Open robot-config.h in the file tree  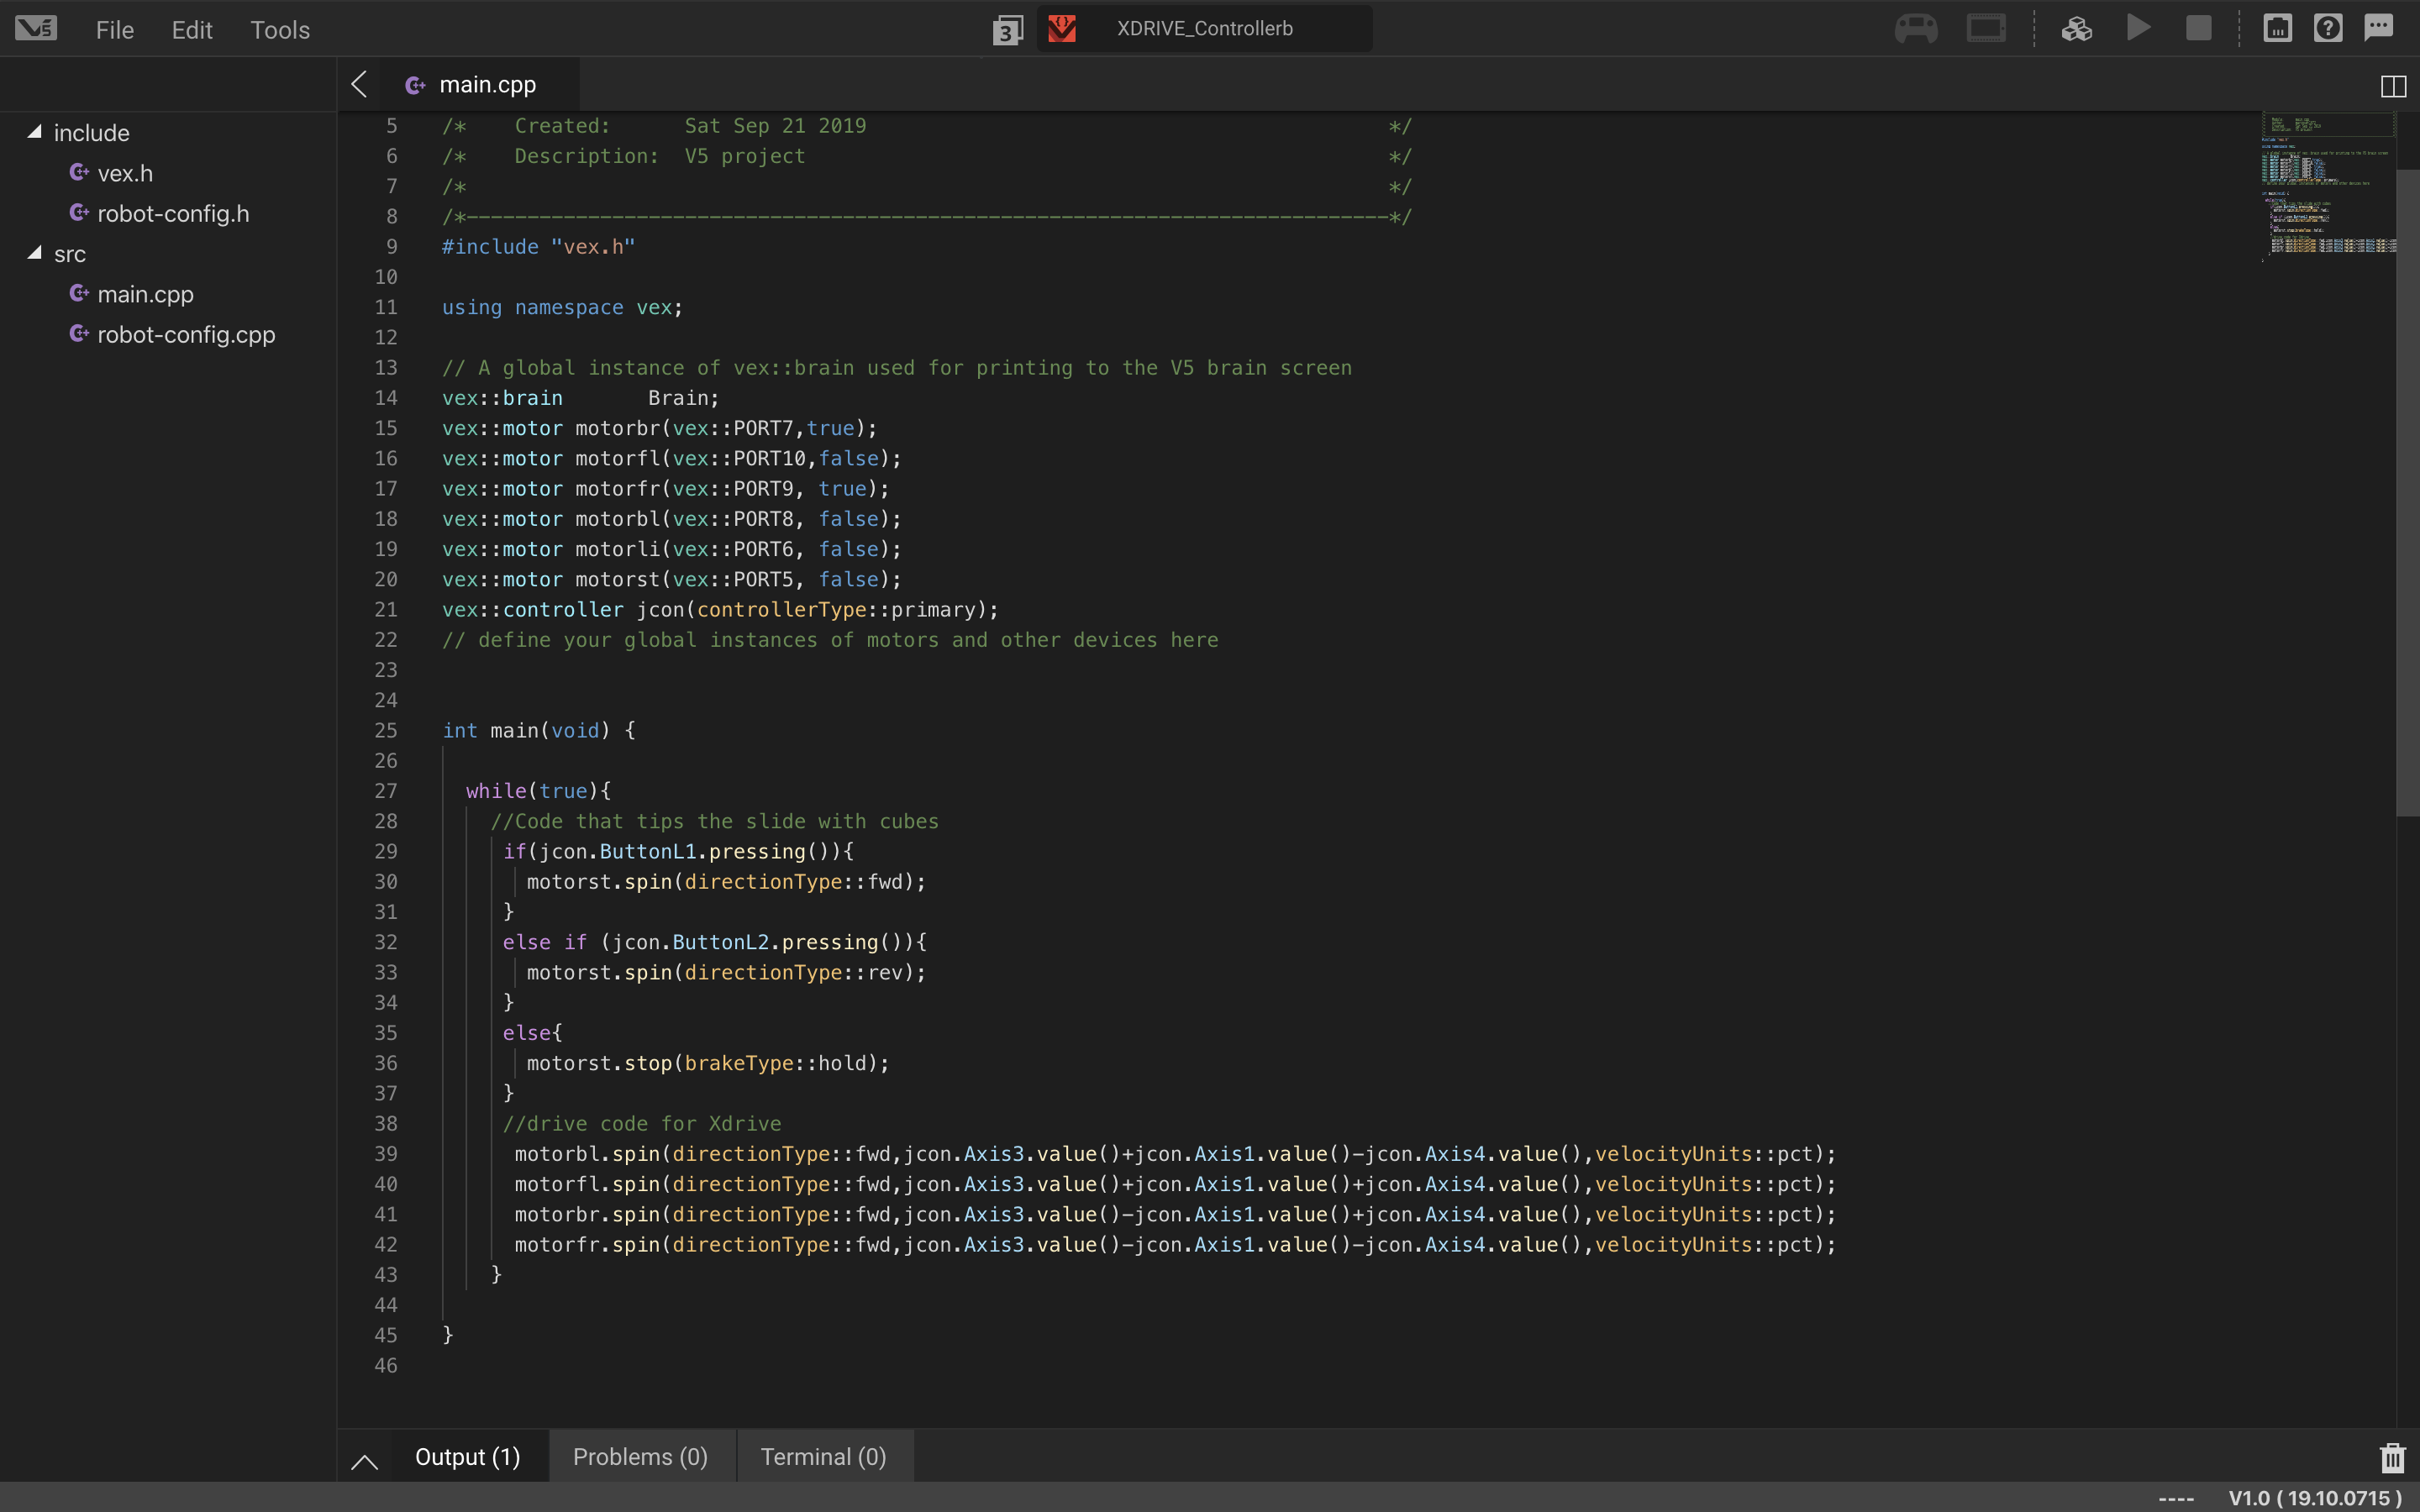point(173,213)
